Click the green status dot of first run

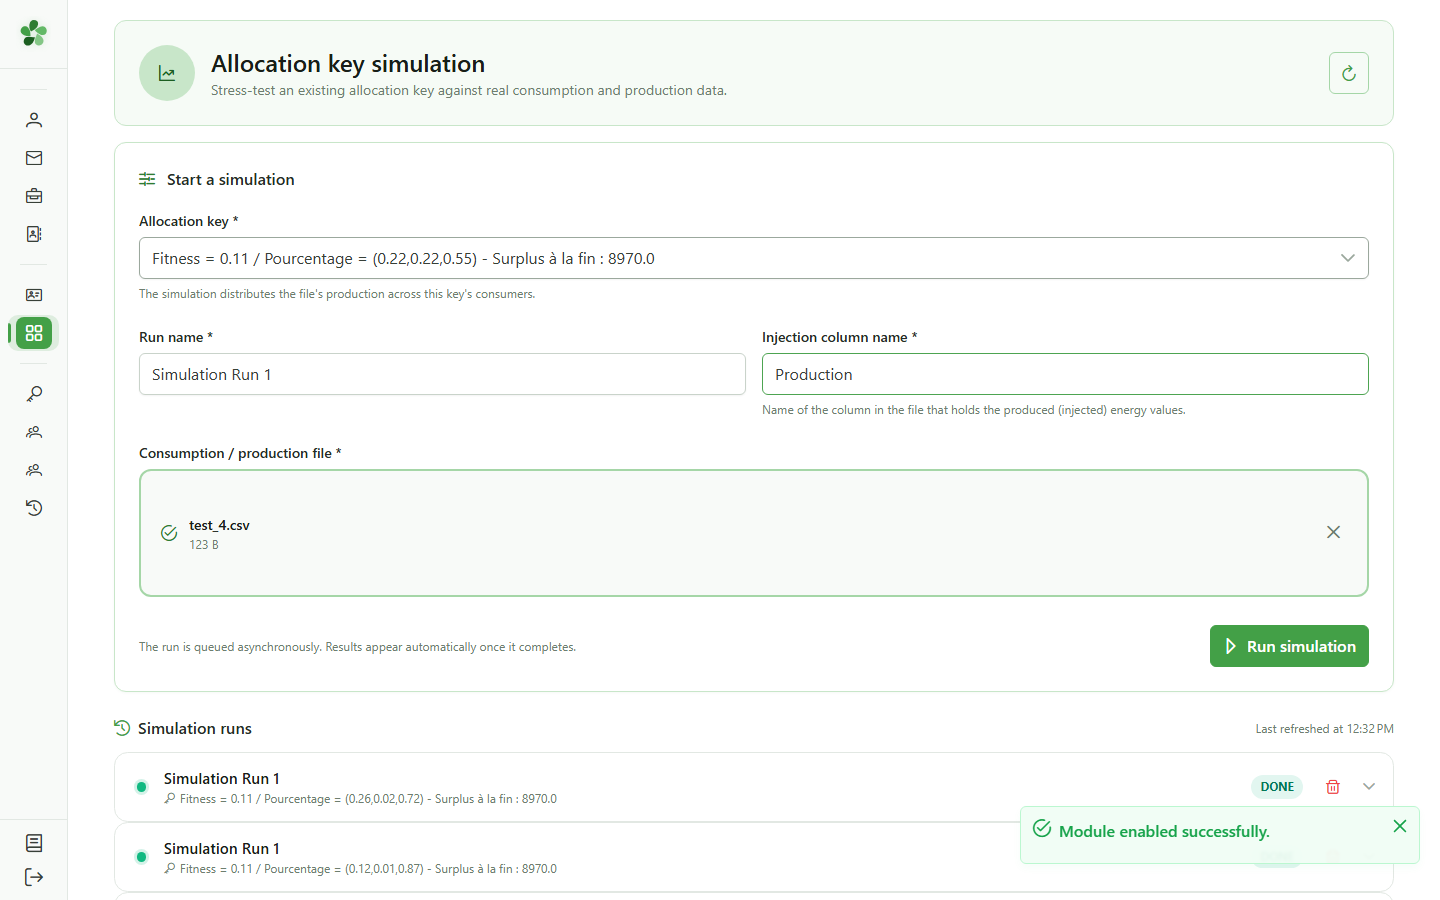click(x=141, y=787)
